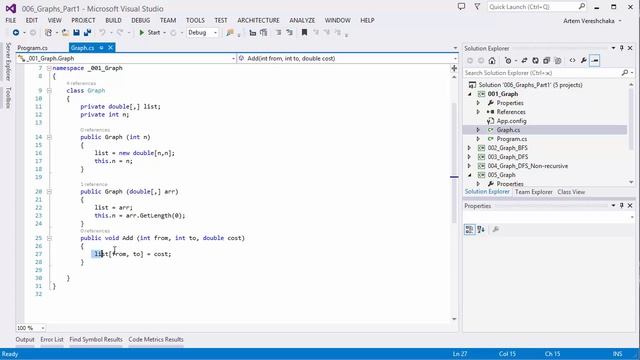Expand the References node under 001_Graph

pyautogui.click(x=478, y=112)
